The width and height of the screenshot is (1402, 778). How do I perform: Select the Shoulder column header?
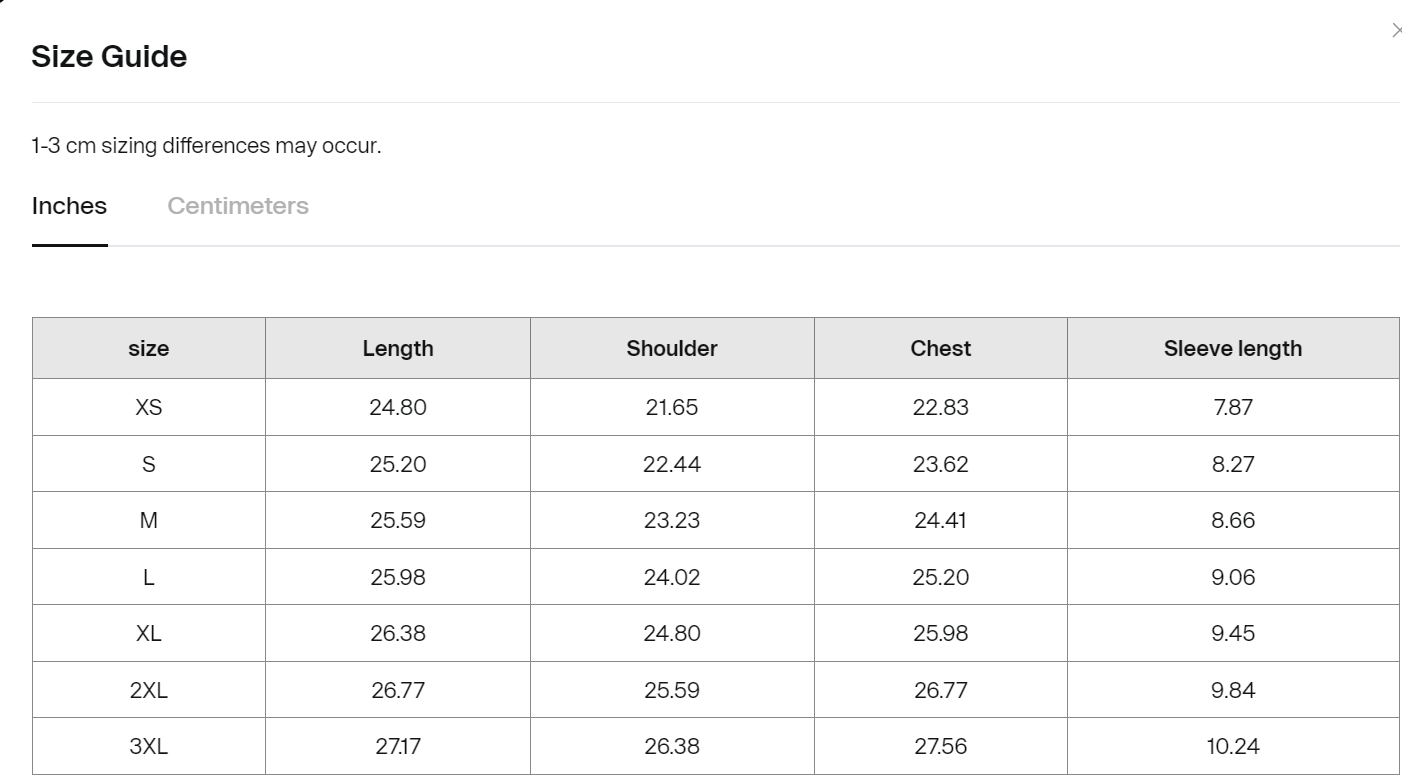[x=671, y=348]
